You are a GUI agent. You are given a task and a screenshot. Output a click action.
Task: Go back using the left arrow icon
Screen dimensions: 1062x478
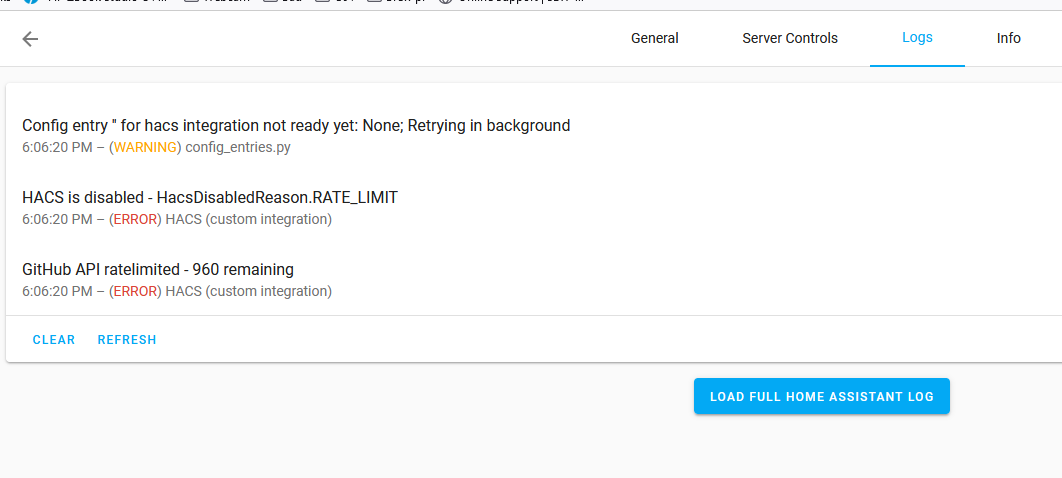30,39
